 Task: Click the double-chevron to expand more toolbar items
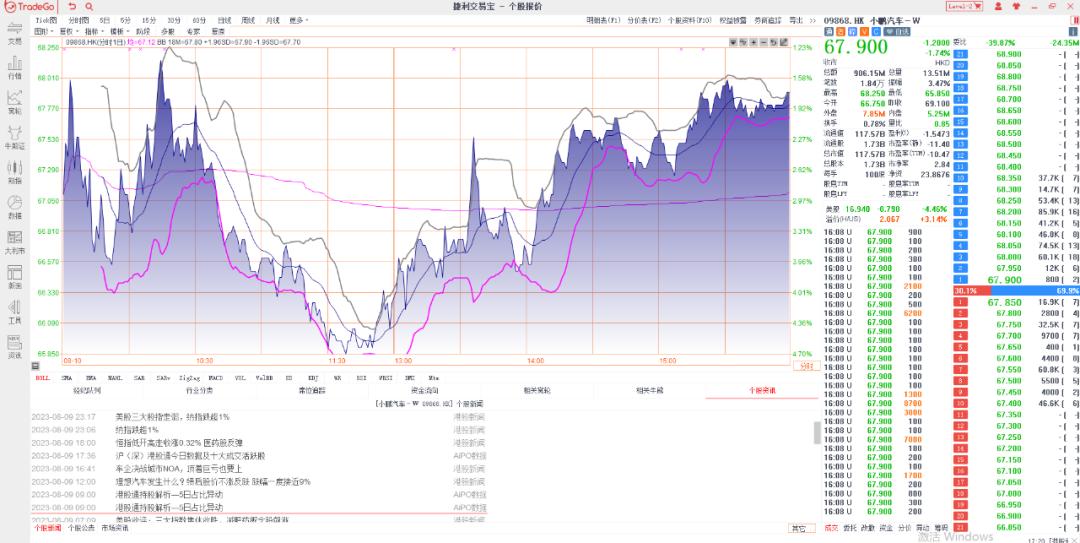[813, 21]
